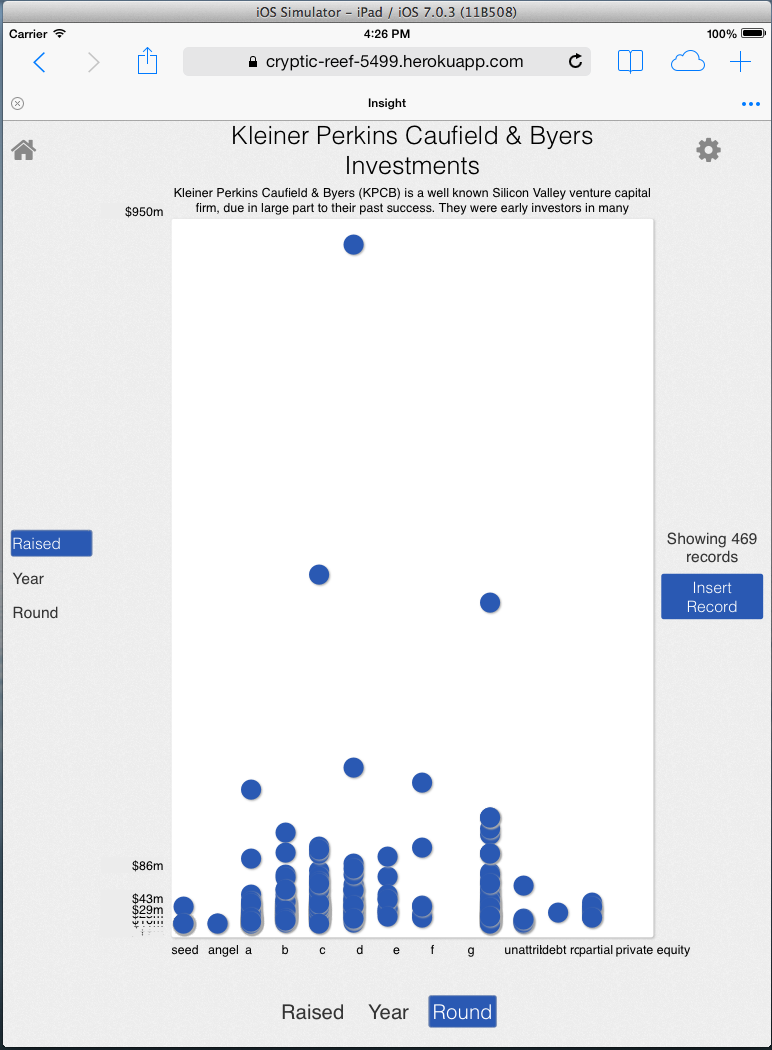Image resolution: width=772 pixels, height=1050 pixels.
Task: Open settings via gear icon
Action: (708, 150)
